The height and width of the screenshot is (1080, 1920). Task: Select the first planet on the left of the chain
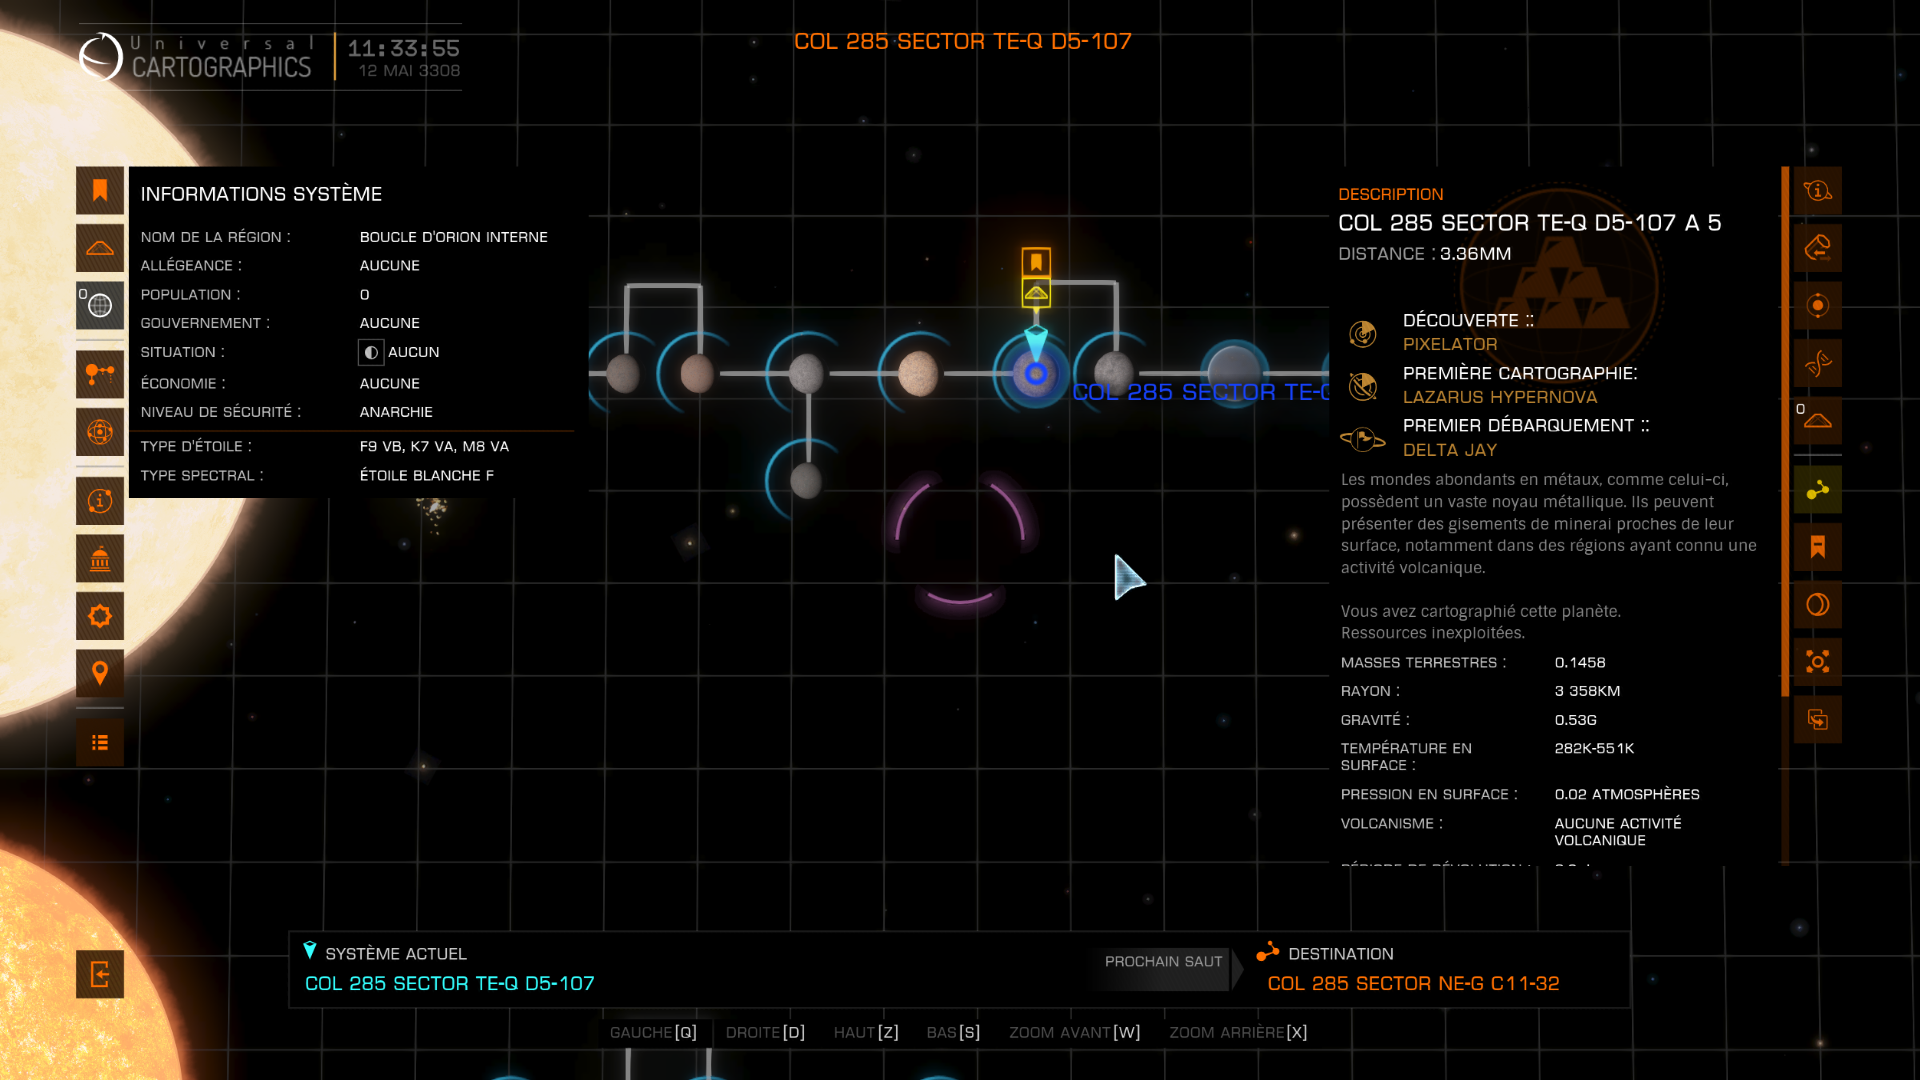[x=623, y=374]
